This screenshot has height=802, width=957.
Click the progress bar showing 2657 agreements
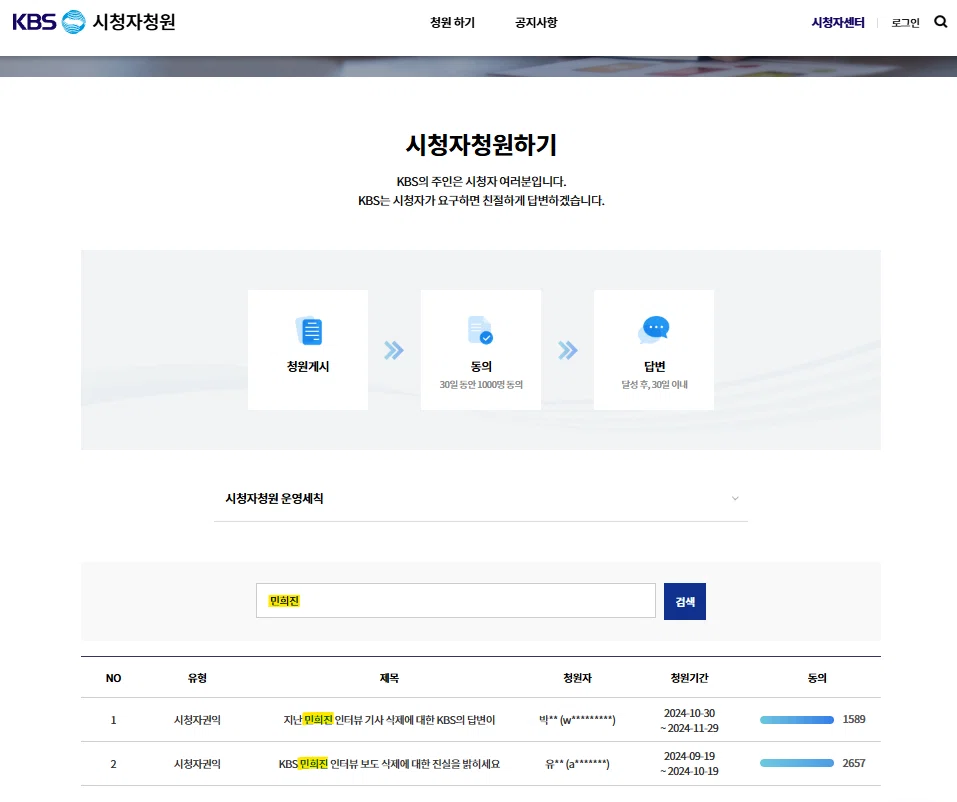pyautogui.click(x=796, y=763)
